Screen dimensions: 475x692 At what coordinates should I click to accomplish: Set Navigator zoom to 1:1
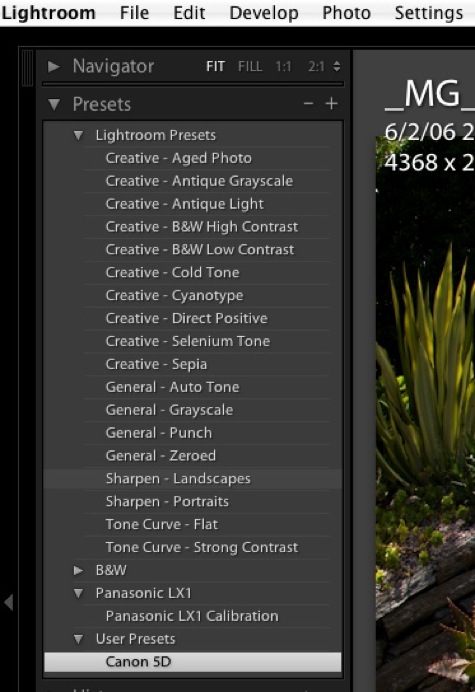coord(283,67)
